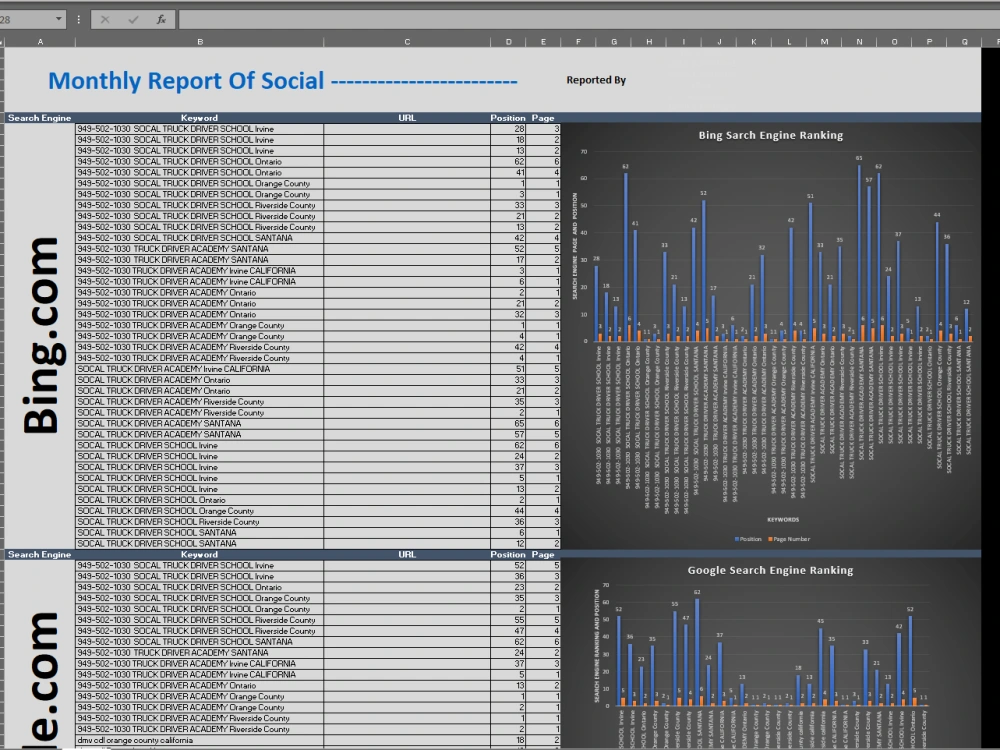
Task: Click the Cancel X icon in formula bar
Action: [x=105, y=20]
